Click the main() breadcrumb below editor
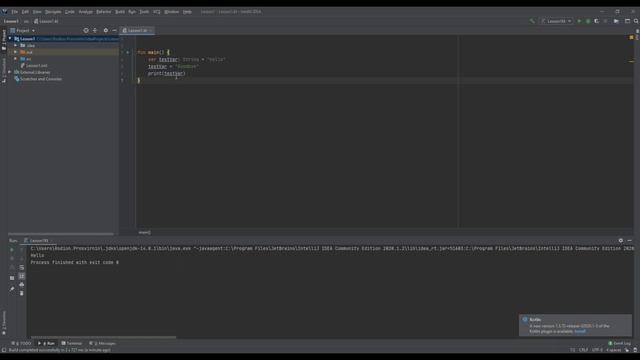640x360 pixels. [x=144, y=232]
